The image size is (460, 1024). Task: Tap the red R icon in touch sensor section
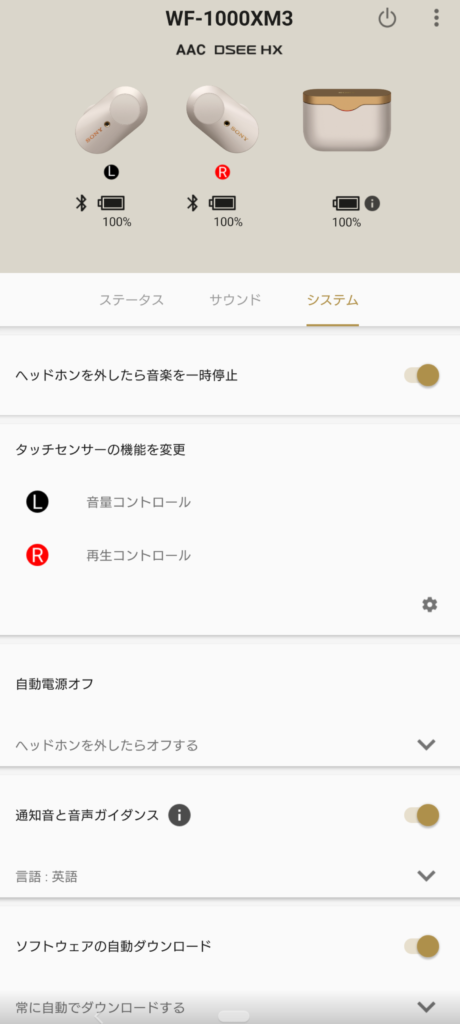tap(37, 555)
